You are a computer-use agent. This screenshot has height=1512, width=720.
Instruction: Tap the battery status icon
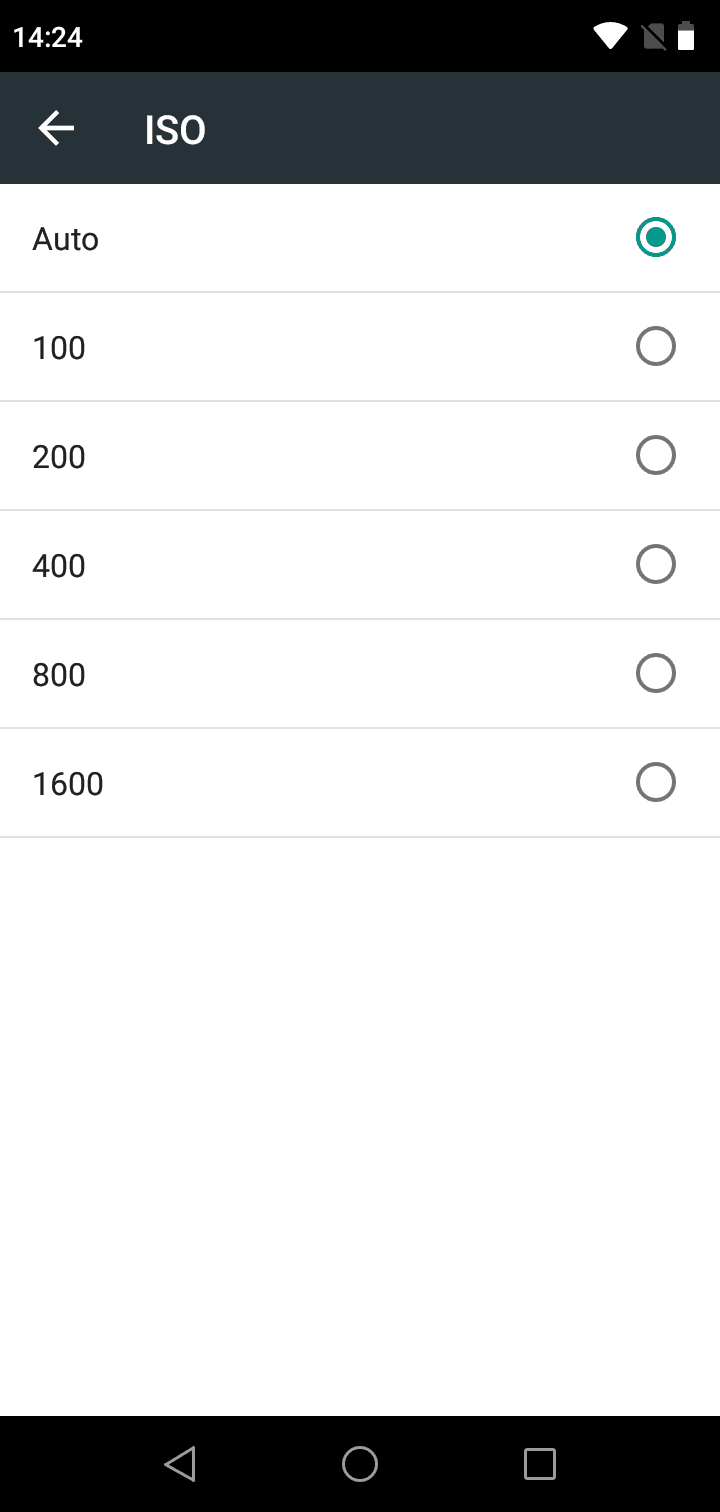[x=686, y=37]
